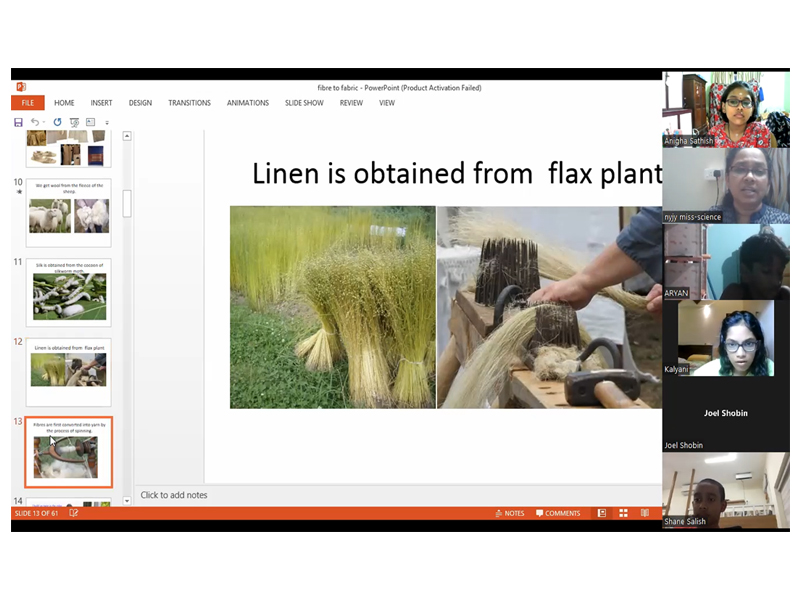This screenshot has width=800, height=600.
Task: Click the spell check icon in status bar
Action: tap(74, 513)
